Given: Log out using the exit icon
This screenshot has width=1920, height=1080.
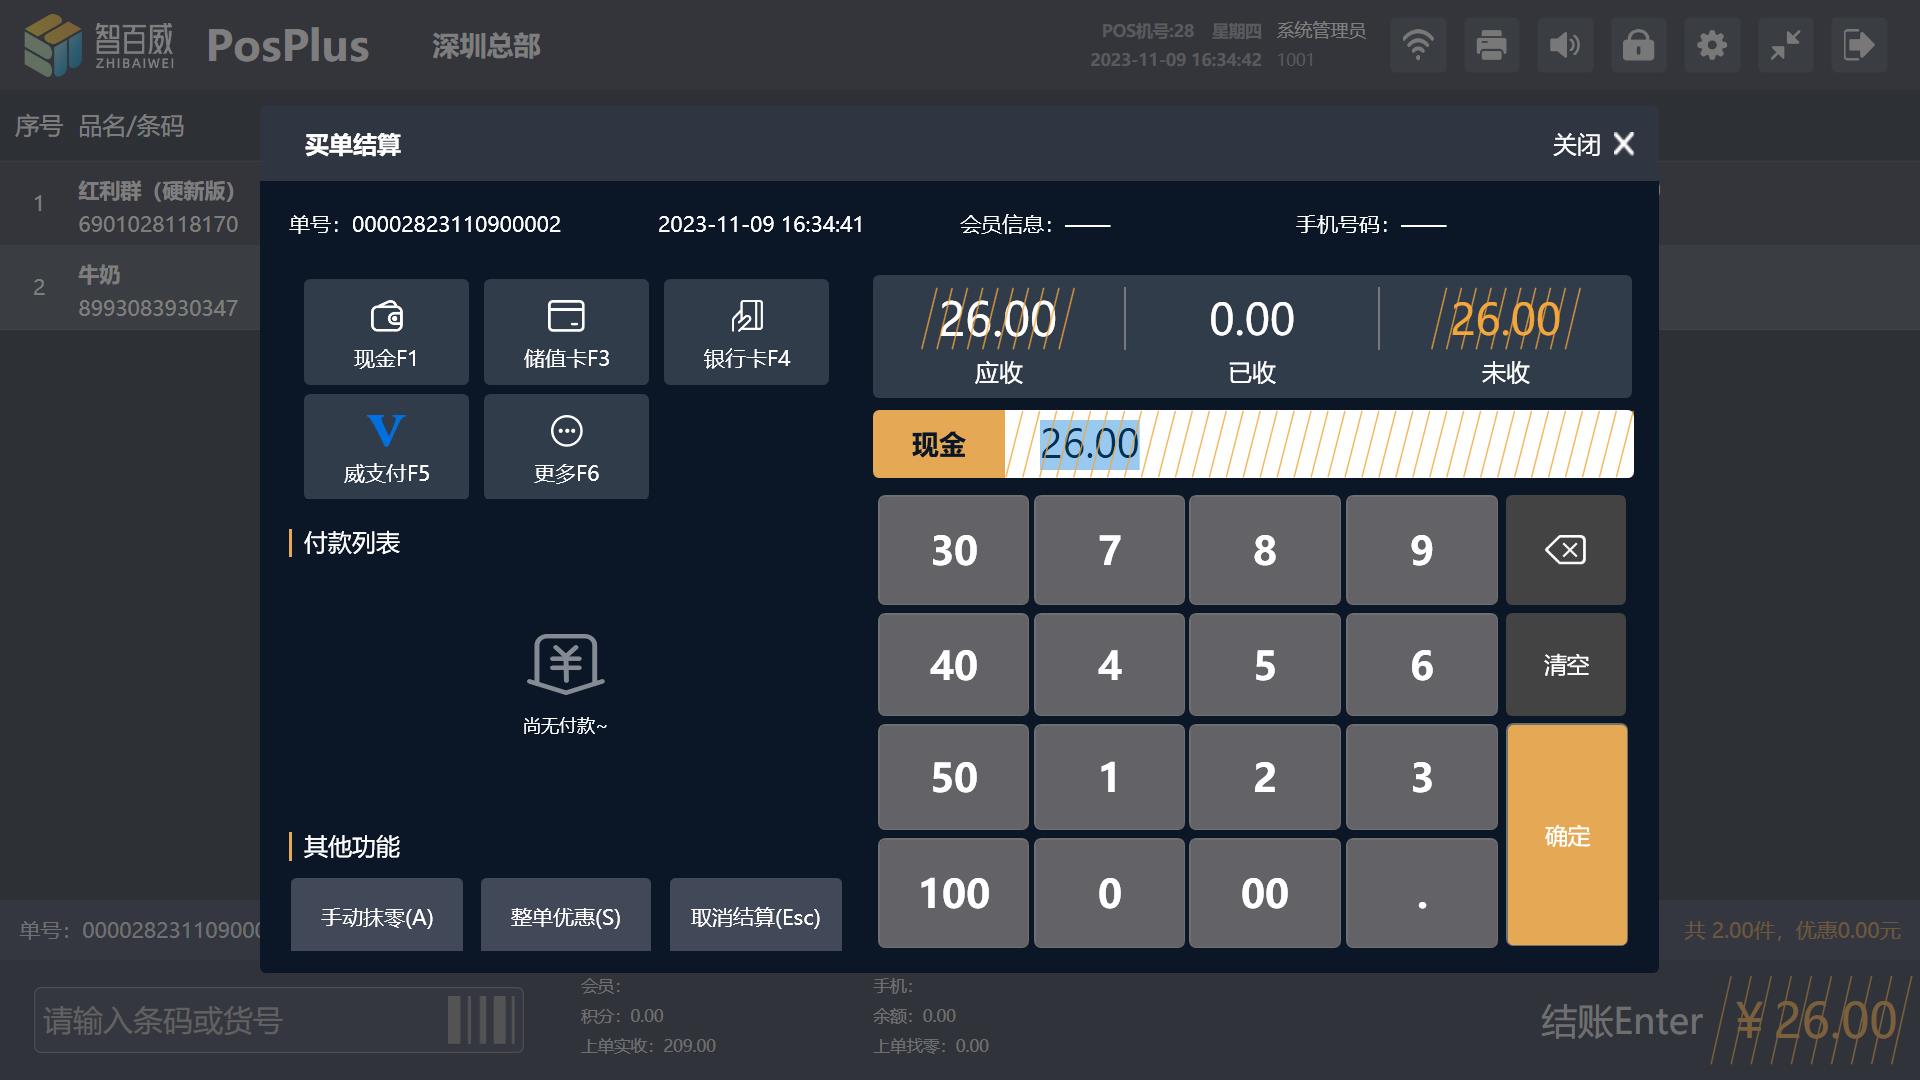Looking at the screenshot, I should (1859, 45).
